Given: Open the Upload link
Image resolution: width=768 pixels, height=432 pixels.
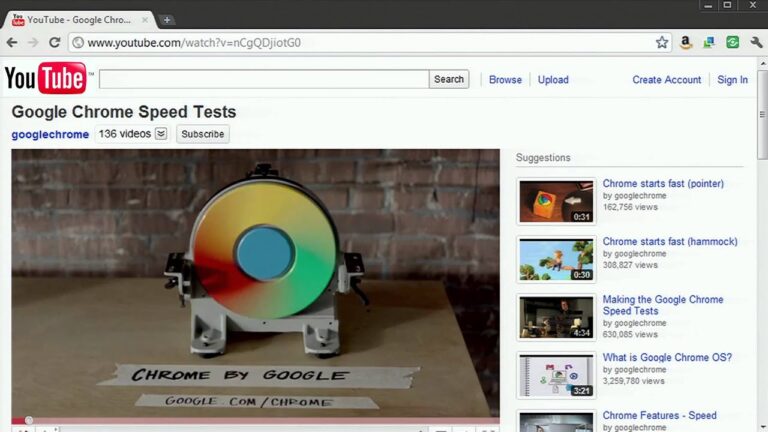Looking at the screenshot, I should (553, 80).
